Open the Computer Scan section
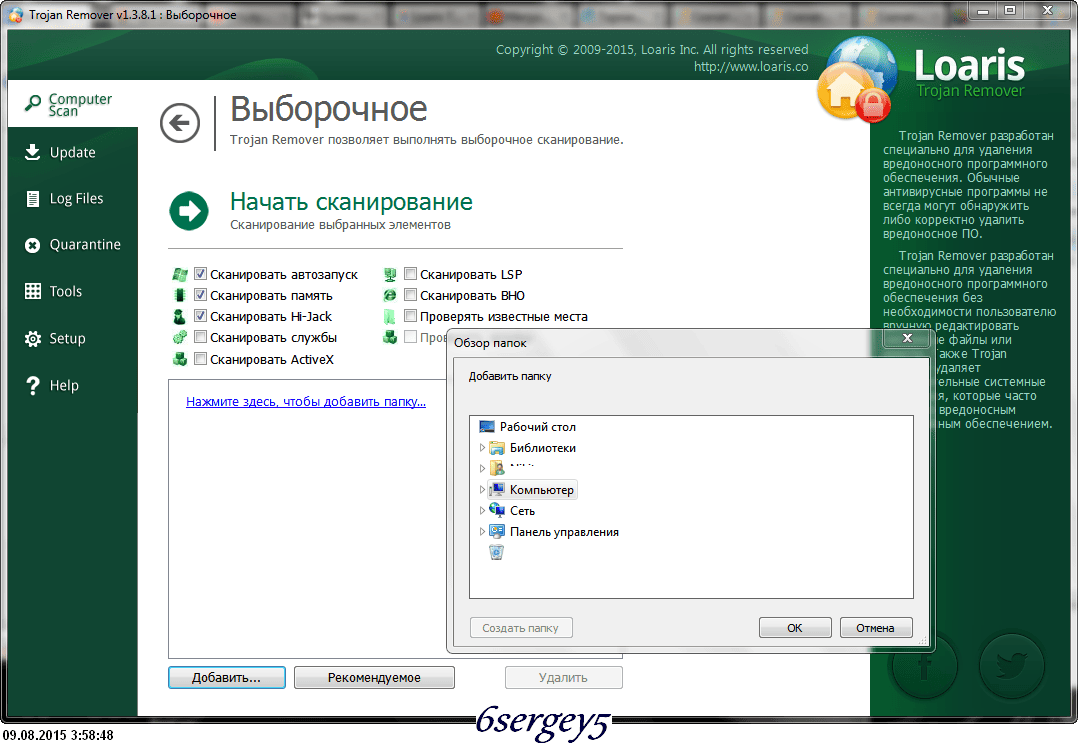The height and width of the screenshot is (744, 1078). [x=73, y=104]
